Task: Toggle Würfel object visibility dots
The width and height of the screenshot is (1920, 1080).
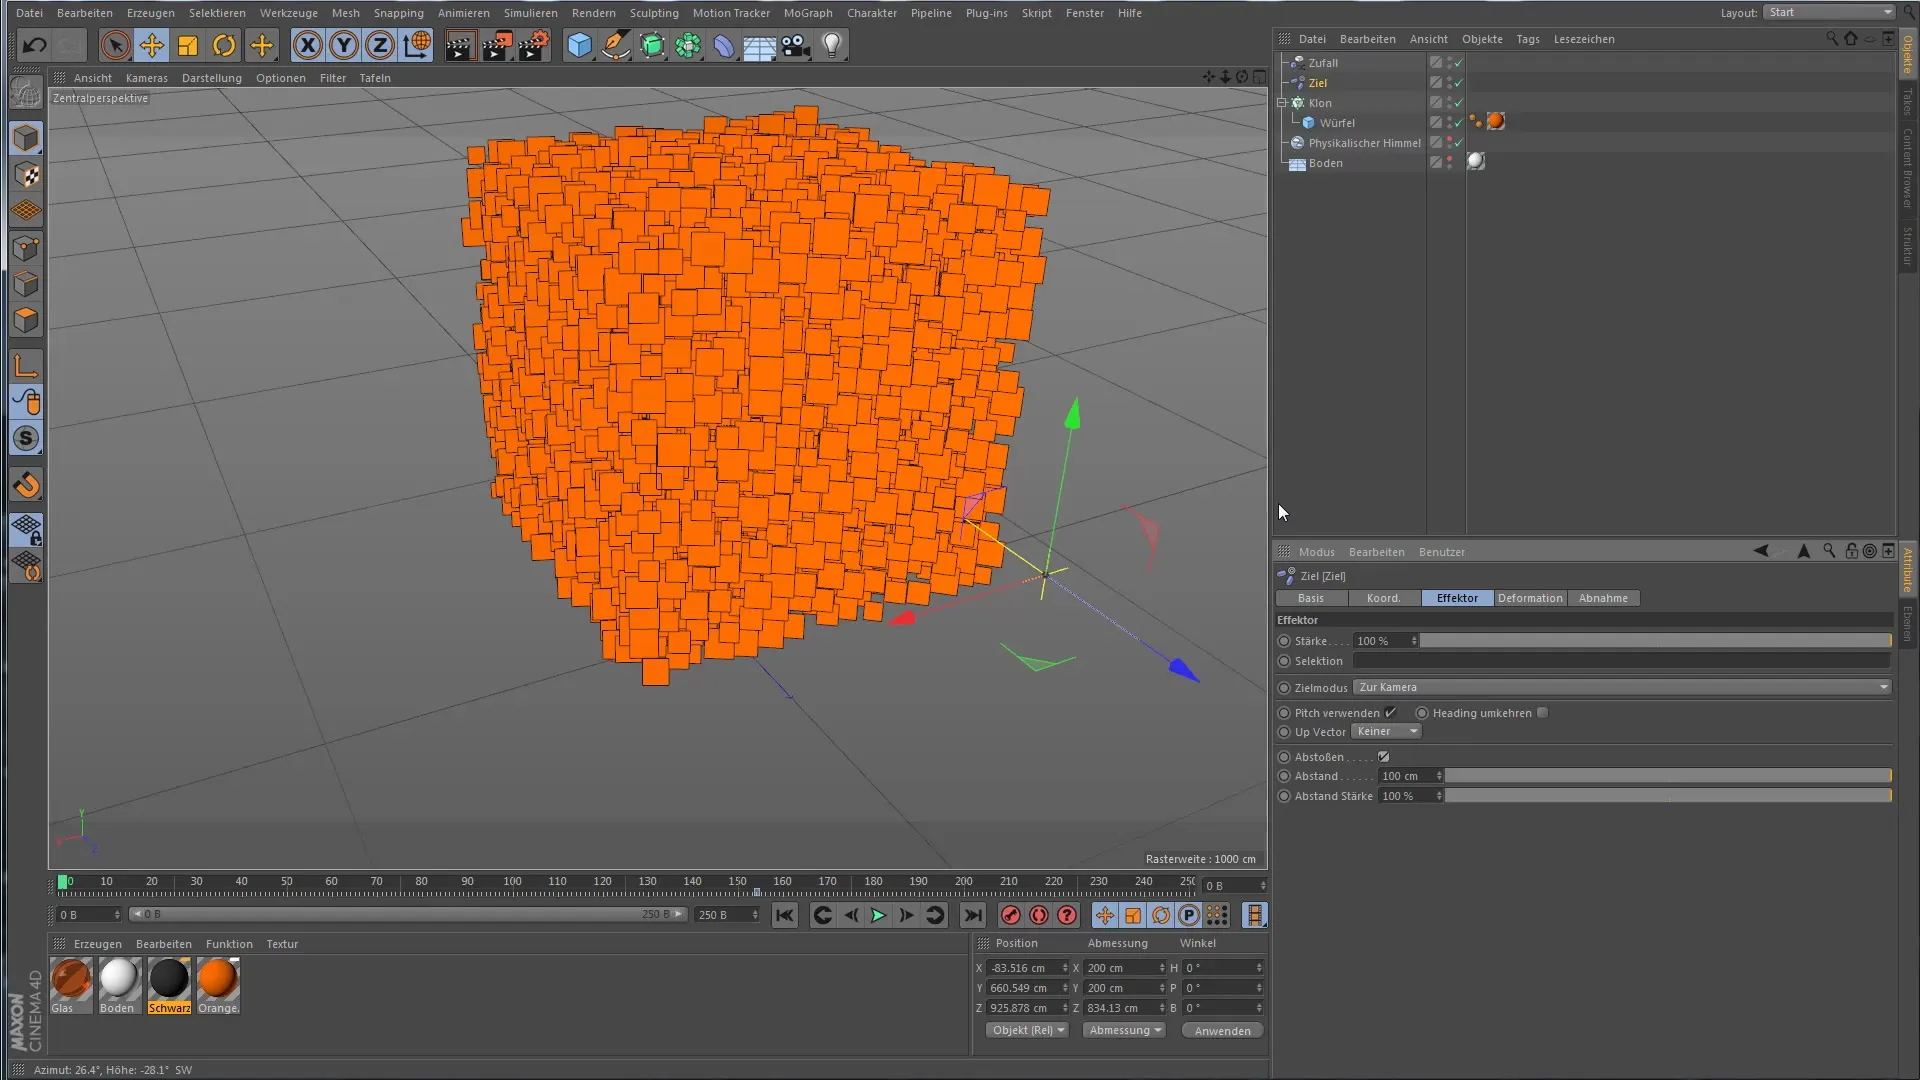Action: pos(1450,122)
